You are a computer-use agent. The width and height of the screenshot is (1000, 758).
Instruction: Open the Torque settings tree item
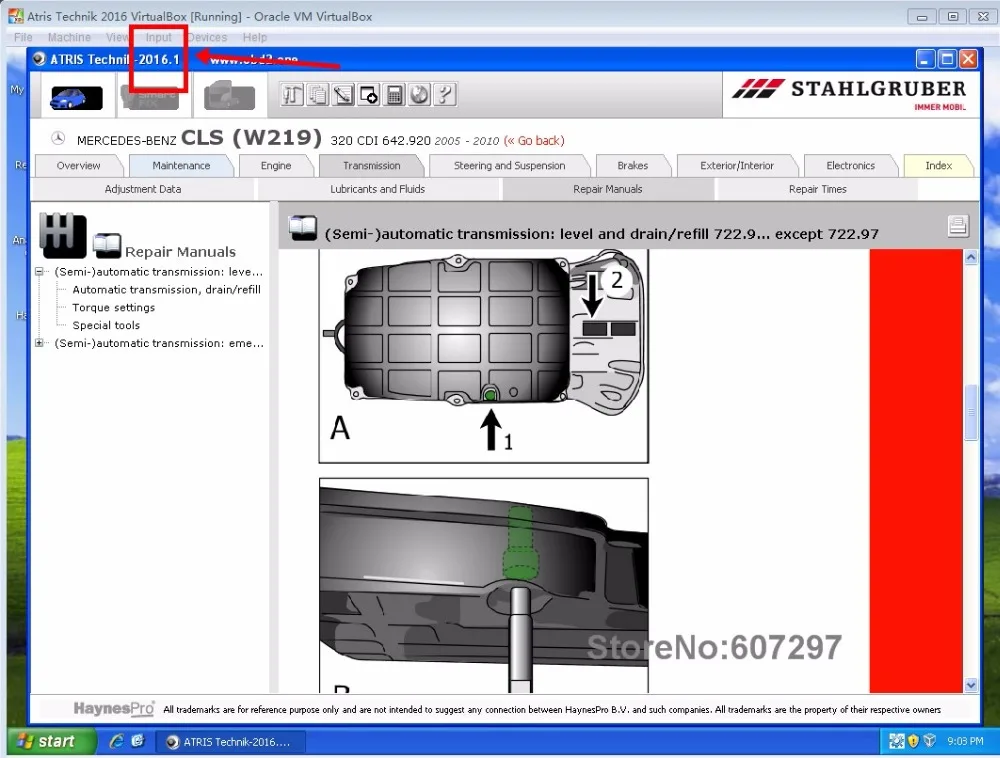pyautogui.click(x=114, y=307)
